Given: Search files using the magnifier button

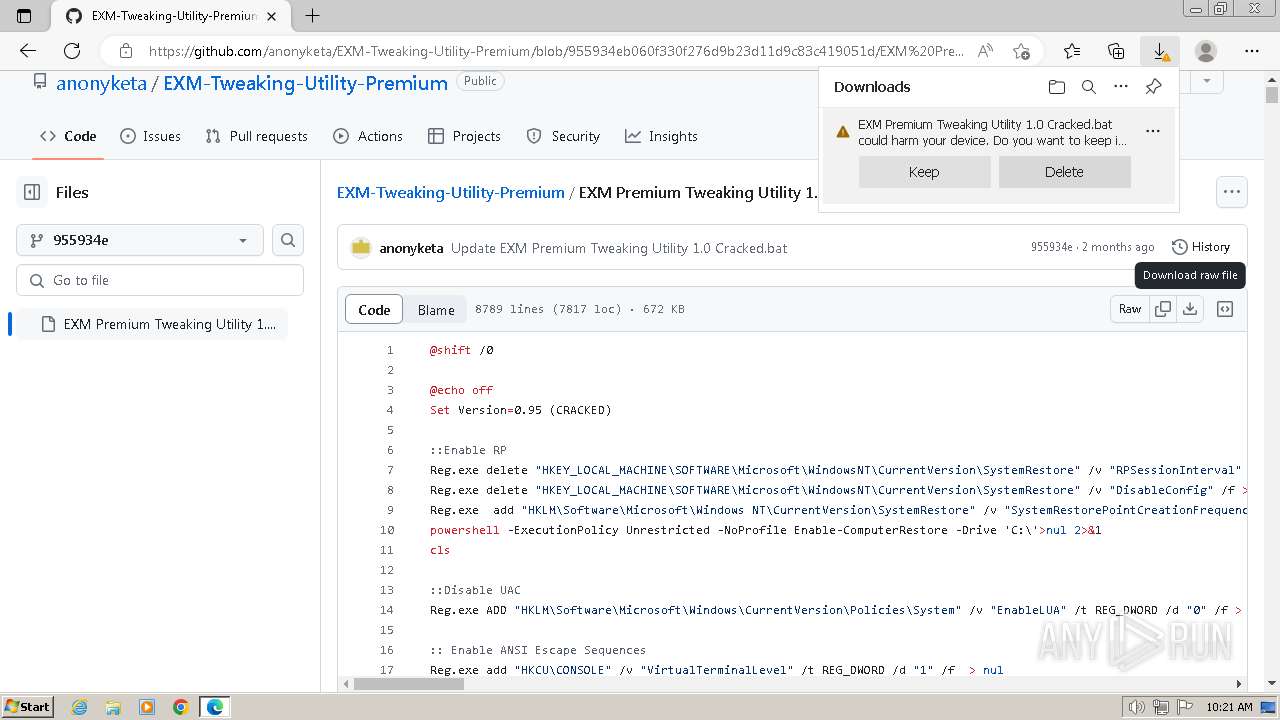Looking at the screenshot, I should click(288, 240).
